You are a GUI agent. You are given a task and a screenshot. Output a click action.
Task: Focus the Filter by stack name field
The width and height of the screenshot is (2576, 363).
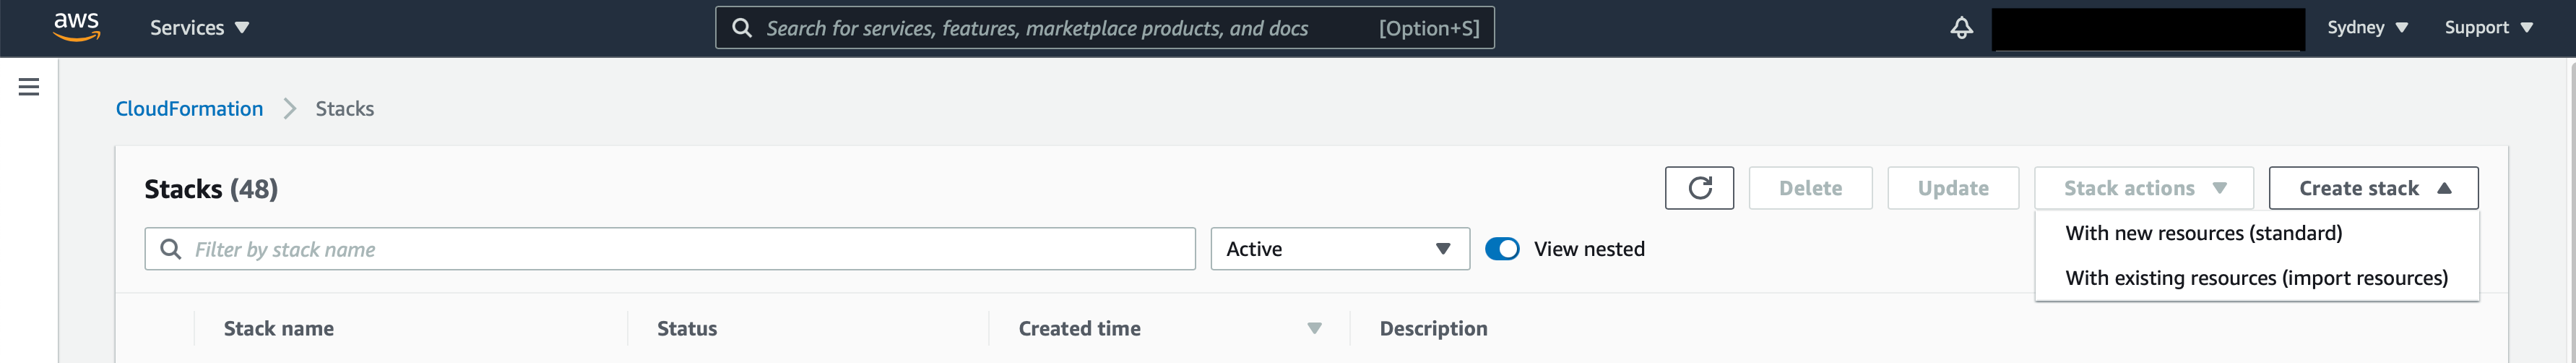(x=670, y=249)
